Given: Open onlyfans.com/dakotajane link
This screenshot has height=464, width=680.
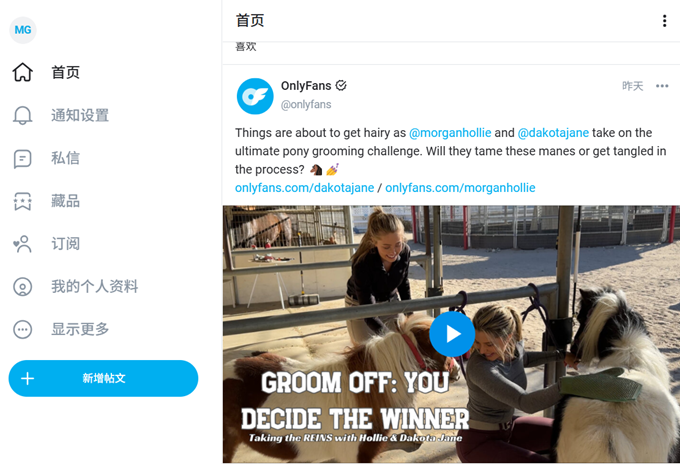Looking at the screenshot, I should coord(304,188).
